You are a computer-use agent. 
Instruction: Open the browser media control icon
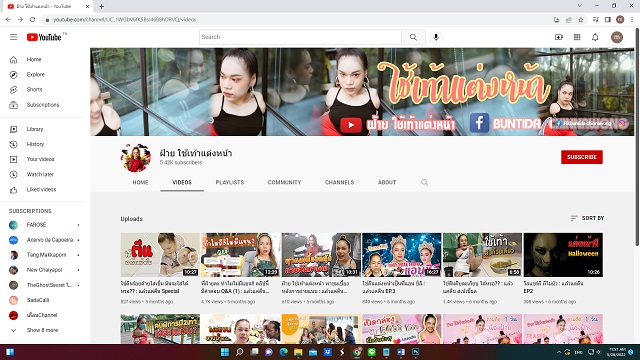coord(596,20)
